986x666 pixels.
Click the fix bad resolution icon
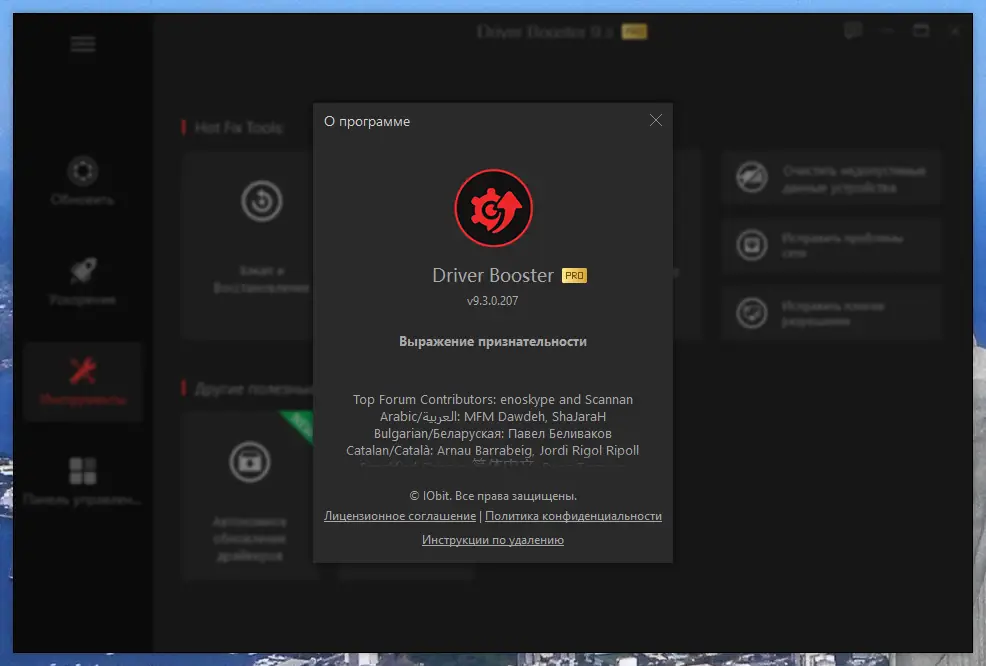click(752, 313)
